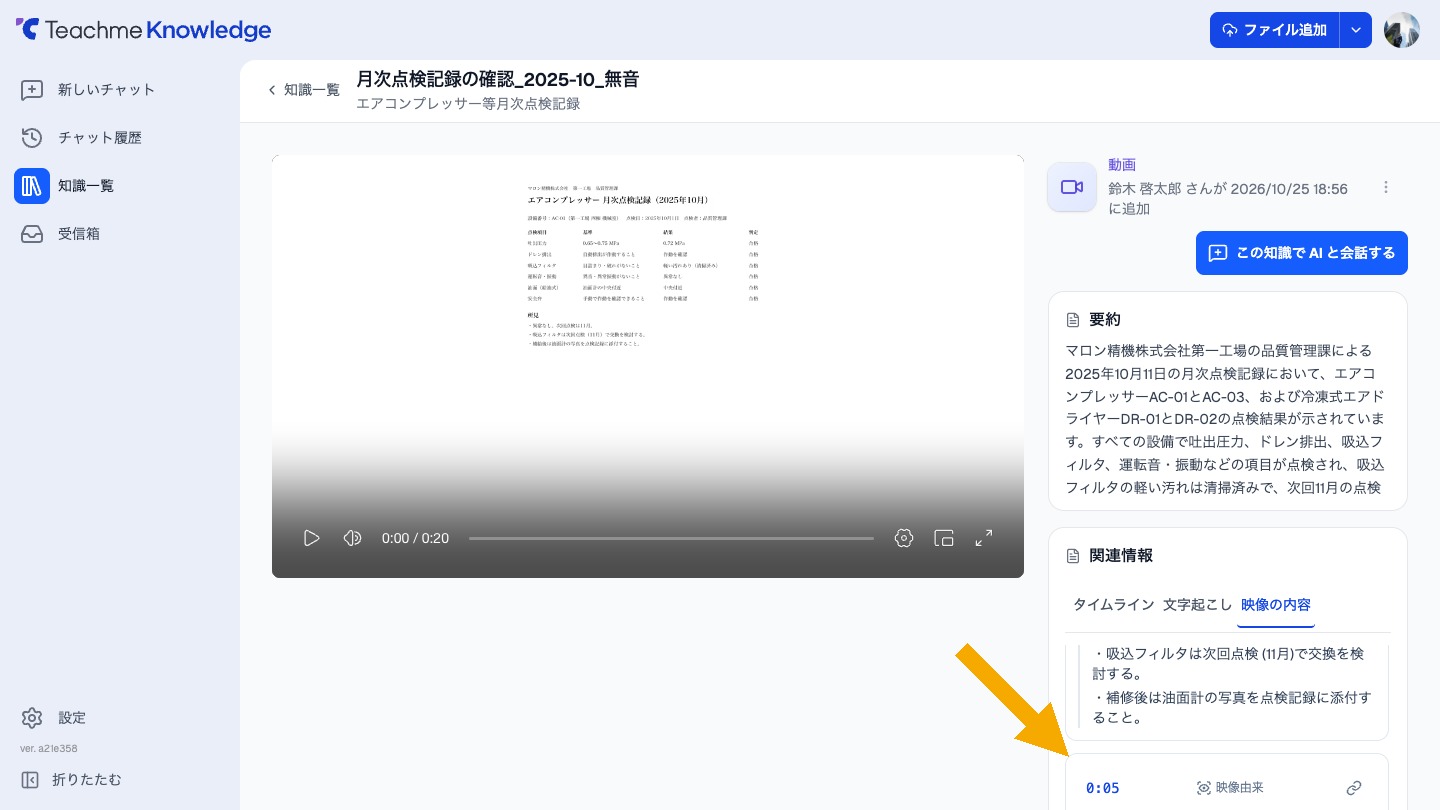This screenshot has height=810, width=1440.
Task: Enable picture-in-picture mode
Action: 944,538
